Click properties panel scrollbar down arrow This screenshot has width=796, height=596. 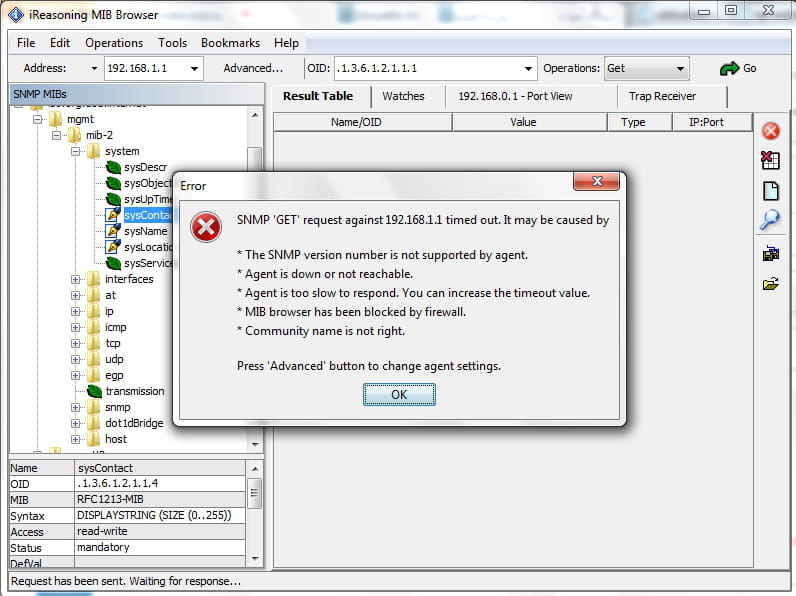255,558
